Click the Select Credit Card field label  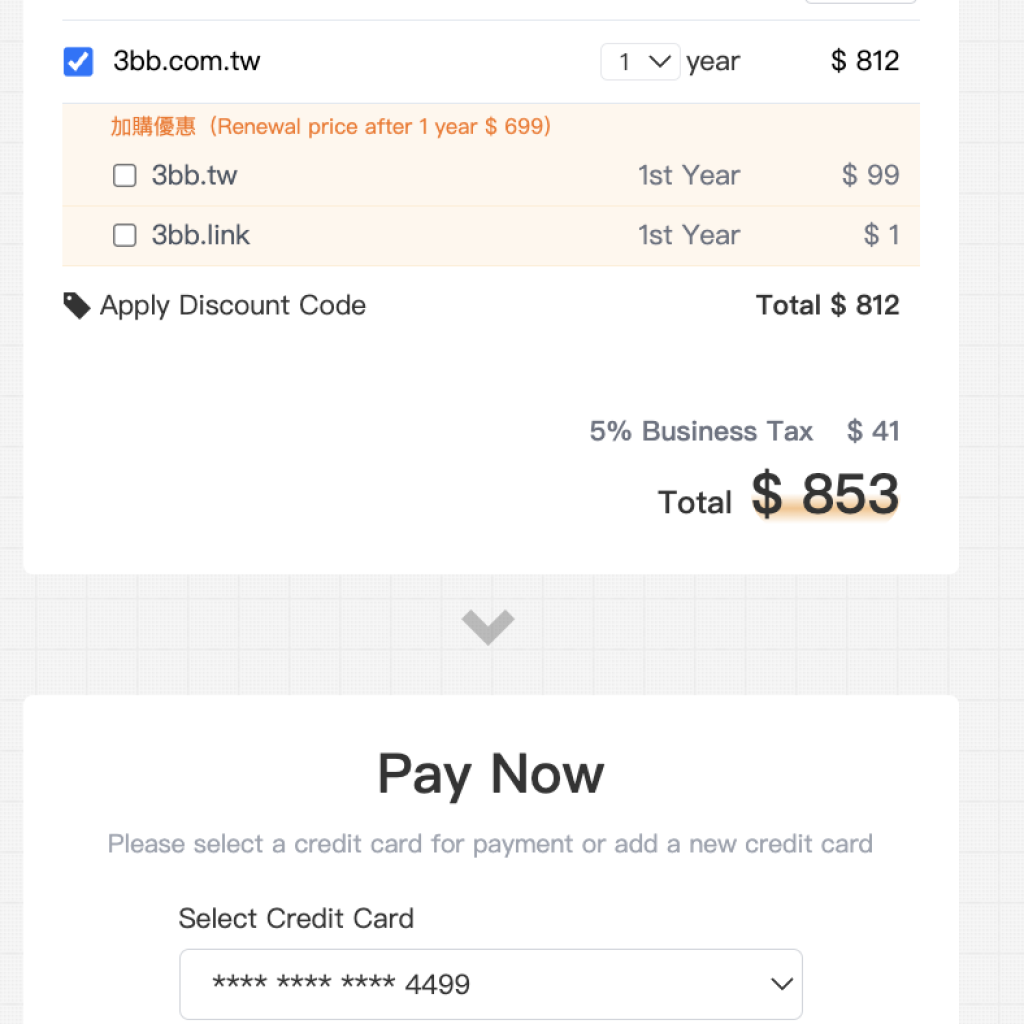[296, 918]
